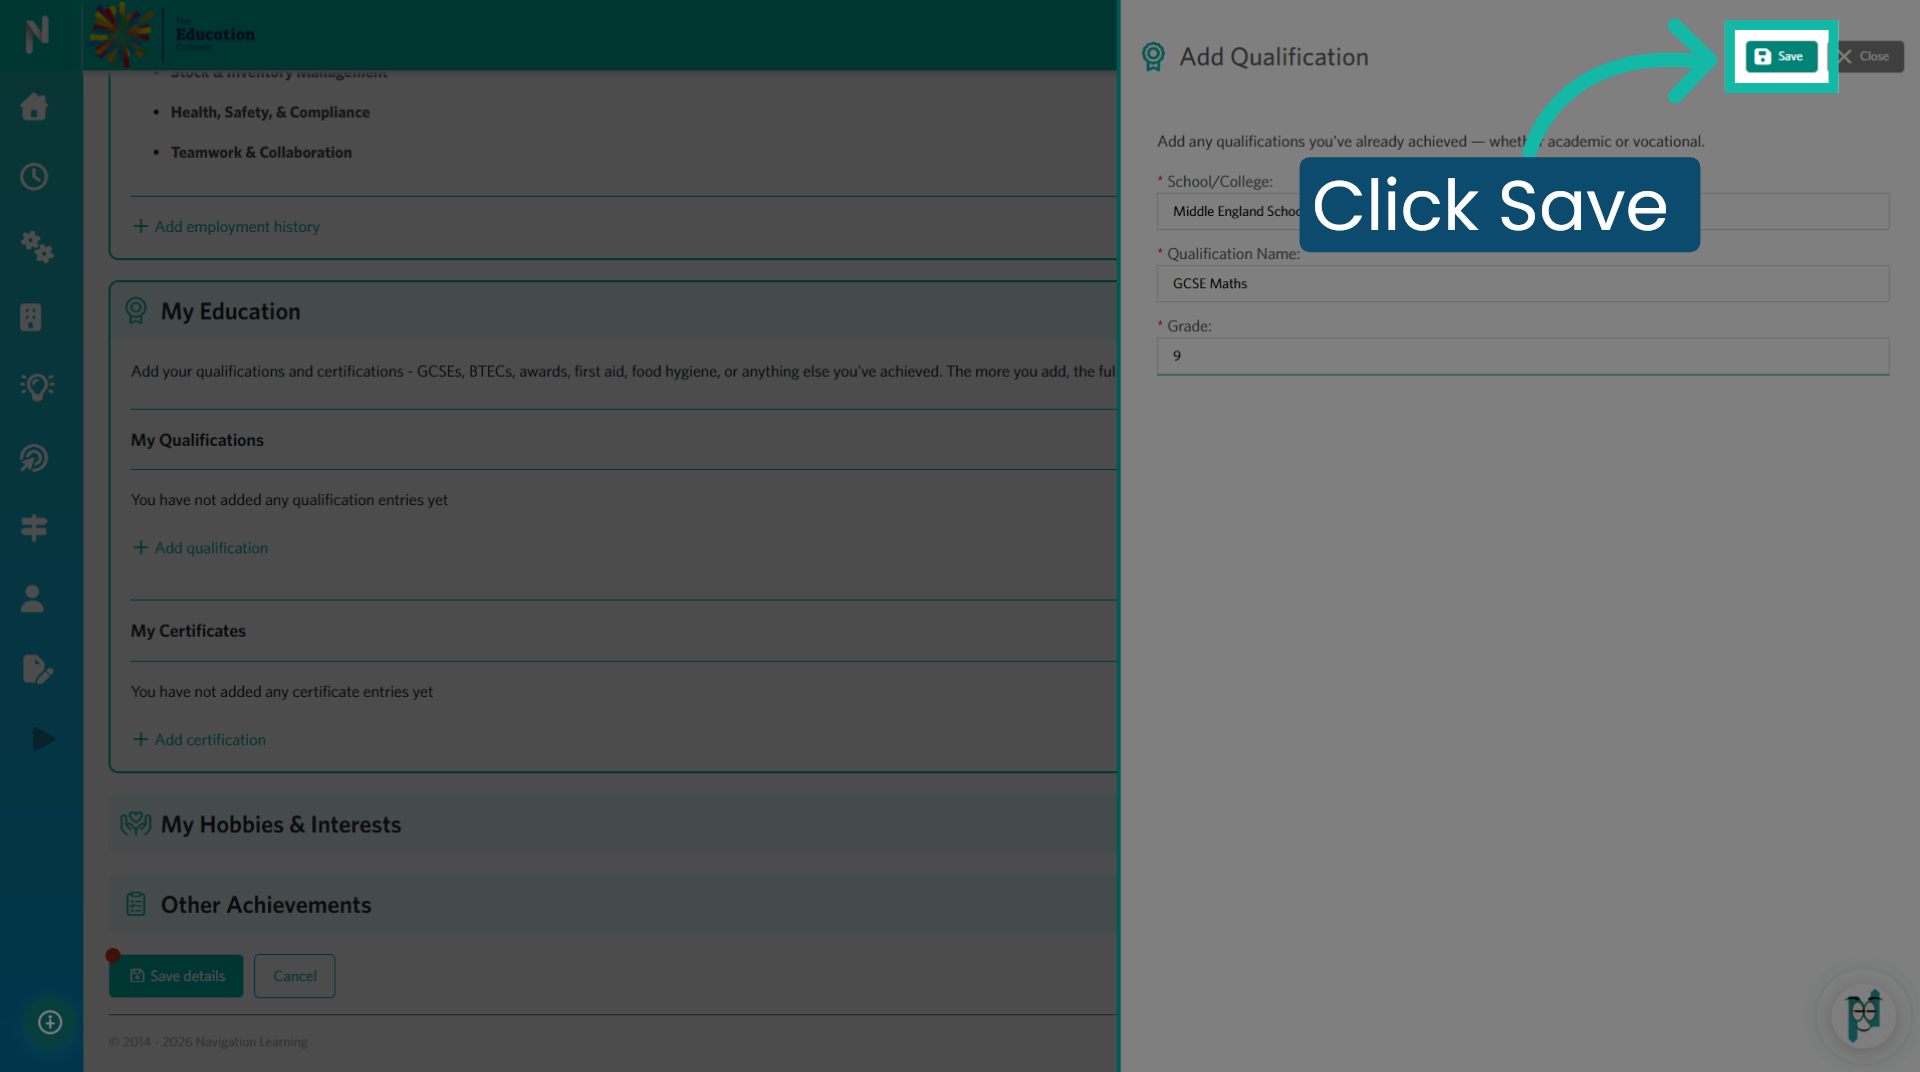The height and width of the screenshot is (1072, 1920).
Task: Click Add certification link
Action: pyautogui.click(x=199, y=740)
